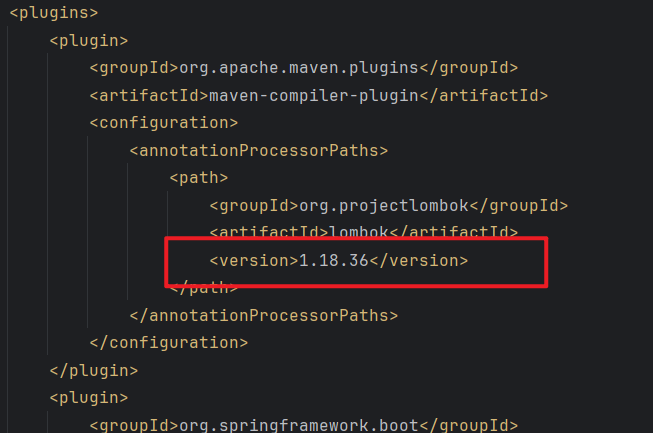Click the version 1.18.36 value
The height and width of the screenshot is (433, 653).
[334, 261]
